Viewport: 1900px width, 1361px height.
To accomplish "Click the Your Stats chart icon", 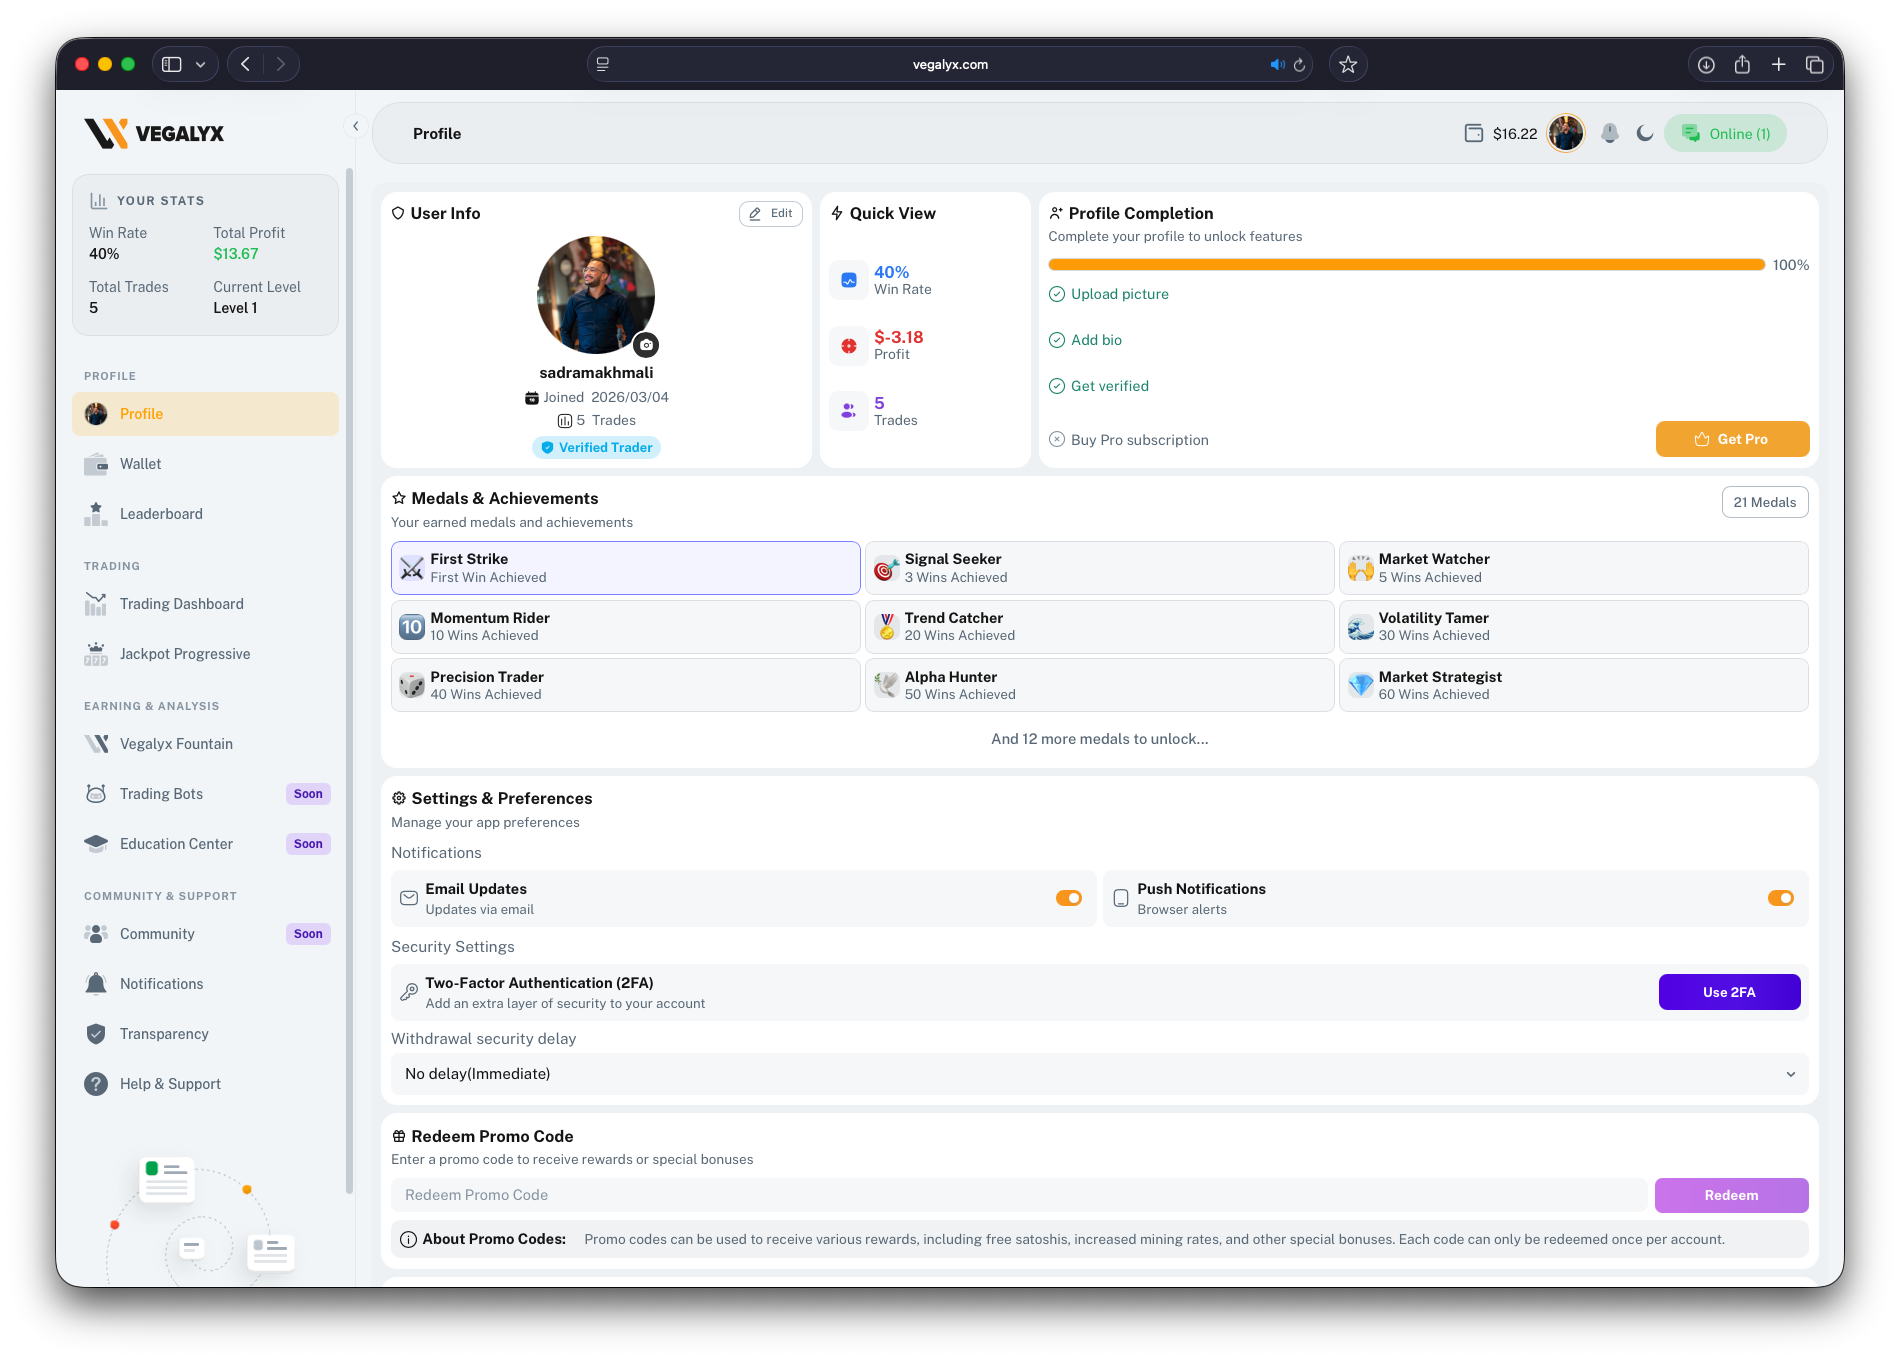I will tap(98, 200).
